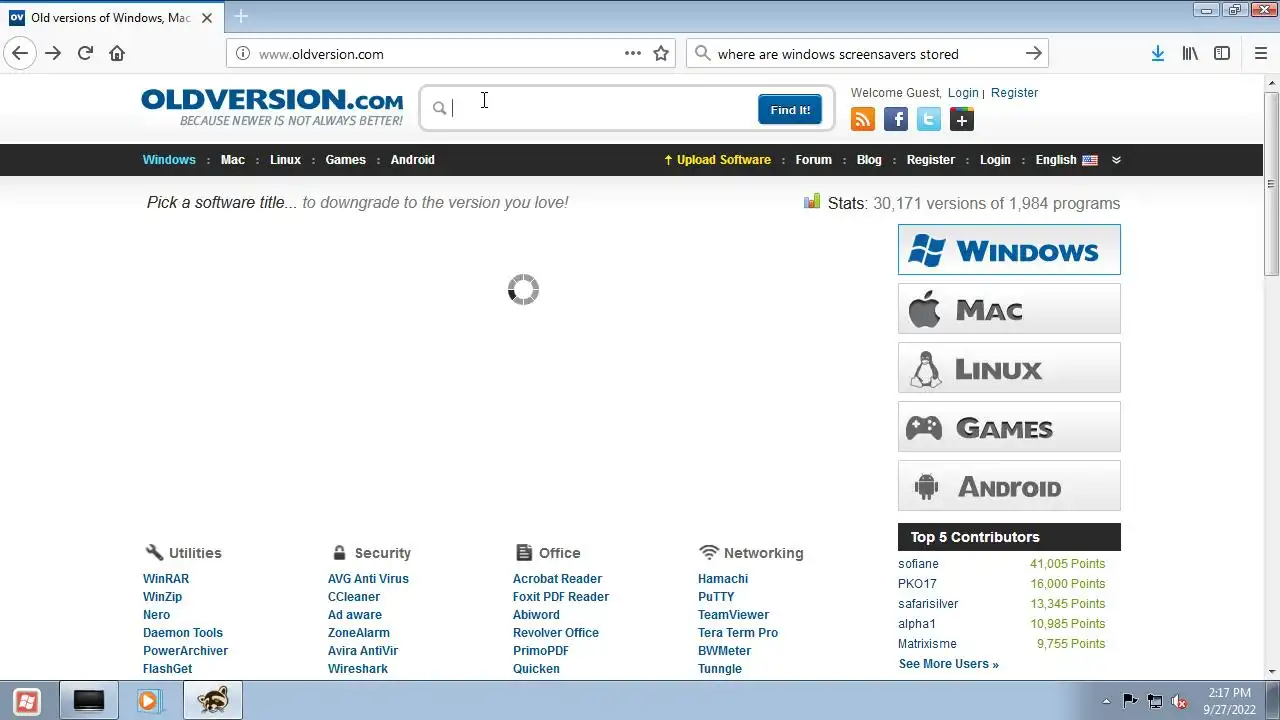Click the browser forward arrow

(53, 54)
